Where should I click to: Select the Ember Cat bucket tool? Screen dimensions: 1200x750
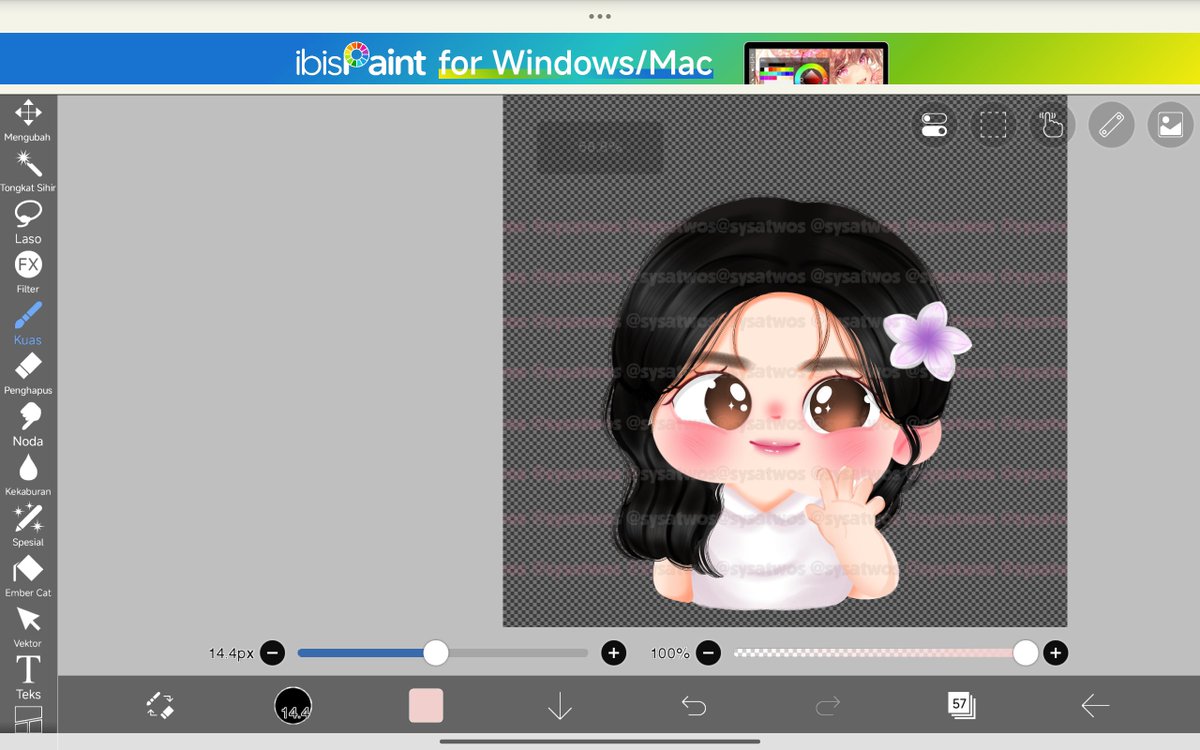(x=28, y=577)
